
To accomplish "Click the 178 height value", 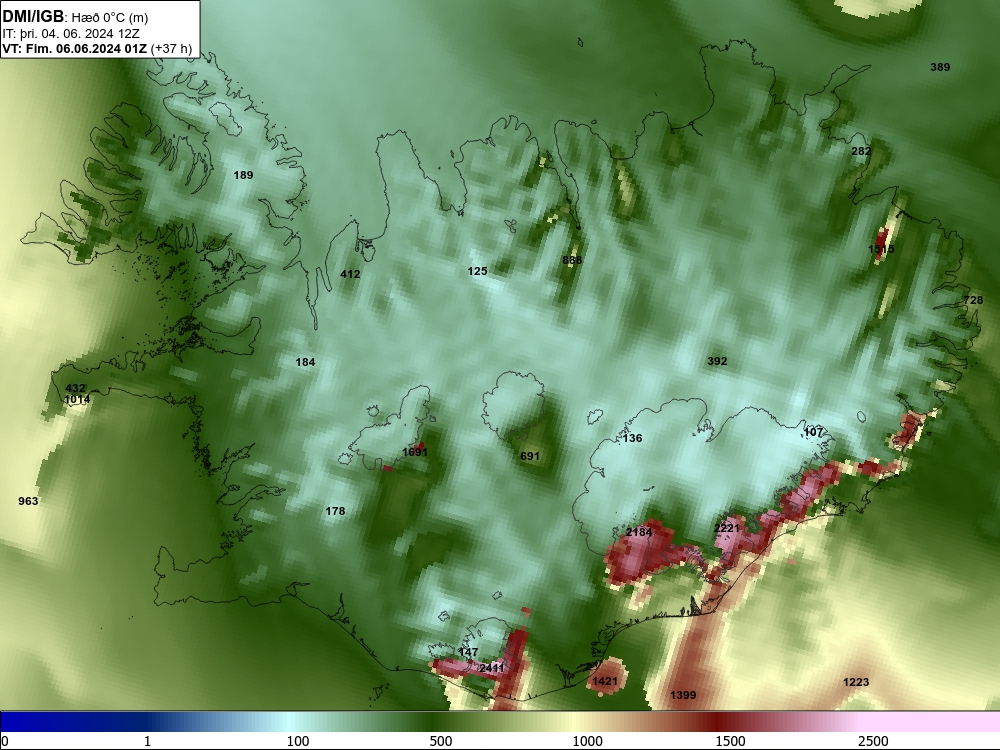I will (335, 511).
